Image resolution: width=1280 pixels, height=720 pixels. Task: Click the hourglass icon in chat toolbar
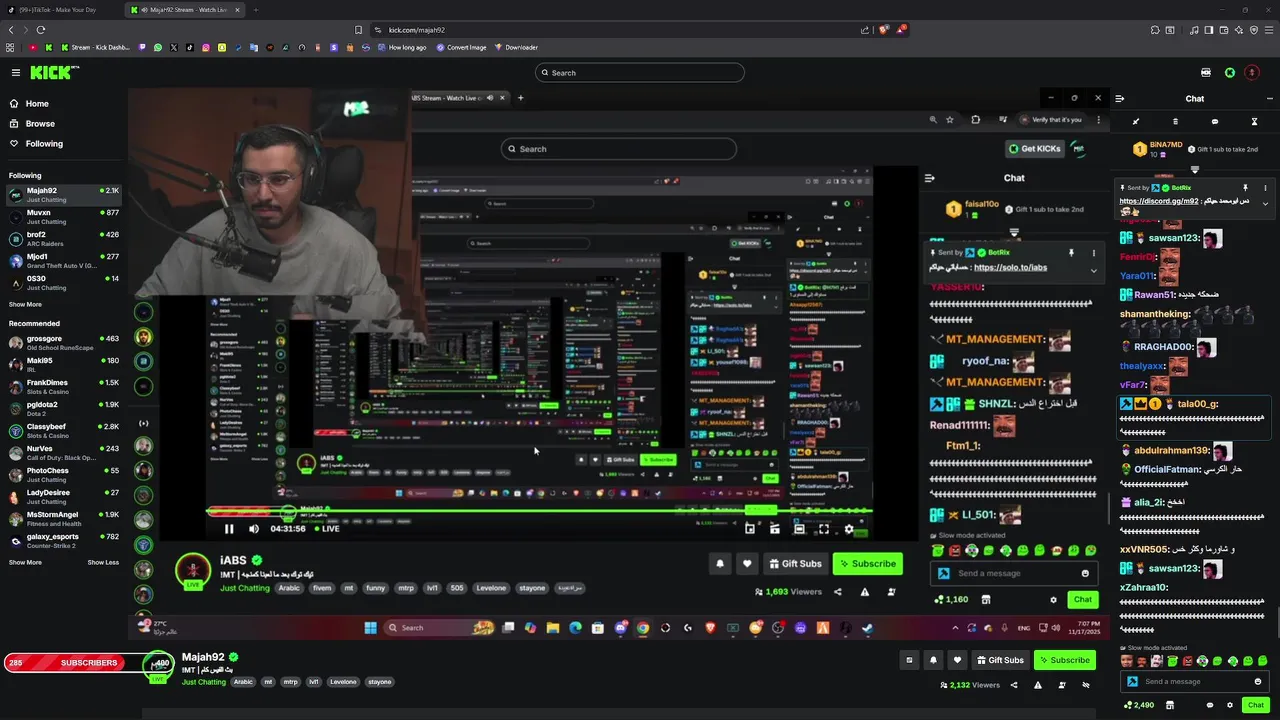point(1254,122)
